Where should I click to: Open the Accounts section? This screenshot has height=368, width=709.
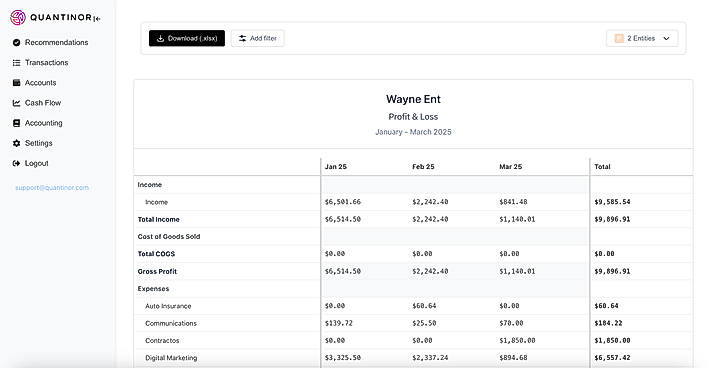41,83
